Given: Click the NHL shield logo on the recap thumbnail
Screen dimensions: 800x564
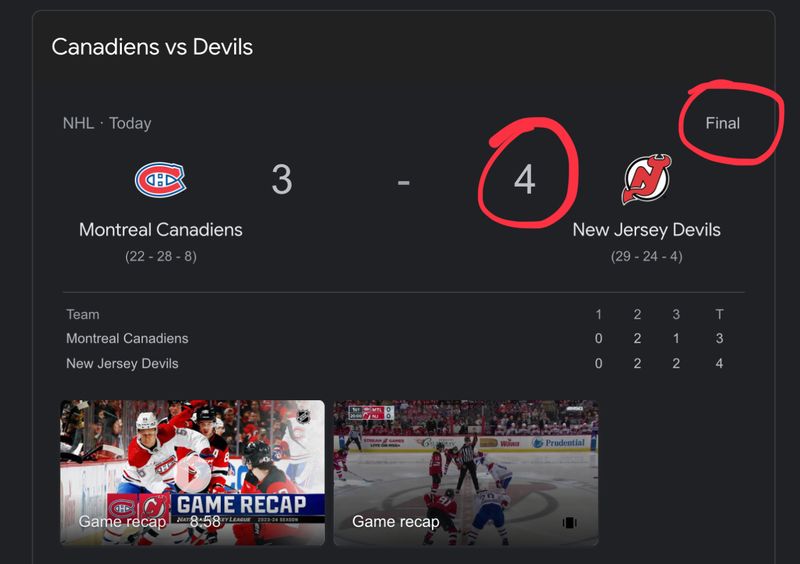Looking at the screenshot, I should pyautogui.click(x=303, y=416).
